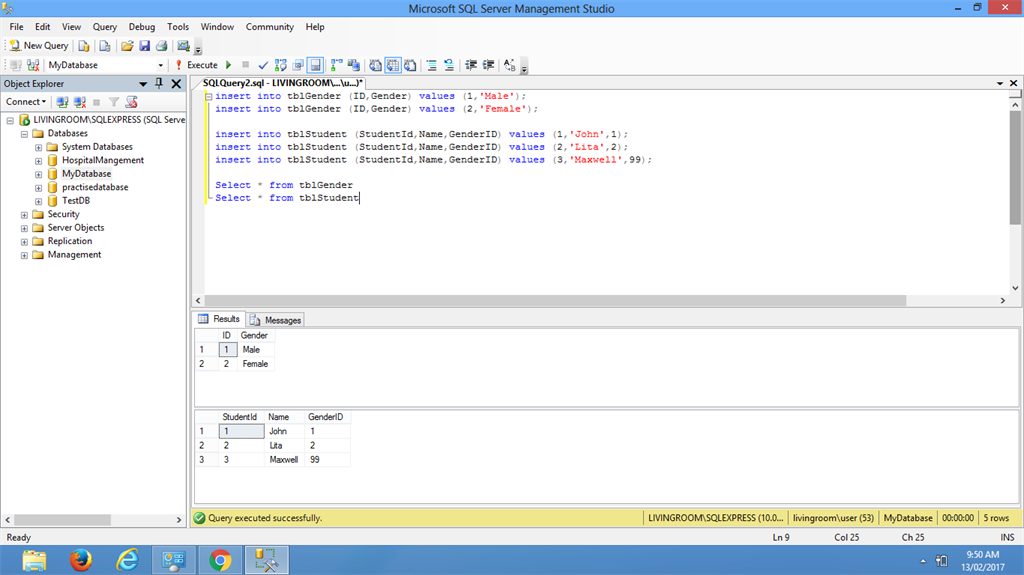Click the Parse blue checkmark icon
Image resolution: width=1024 pixels, height=575 pixels.
coord(263,65)
